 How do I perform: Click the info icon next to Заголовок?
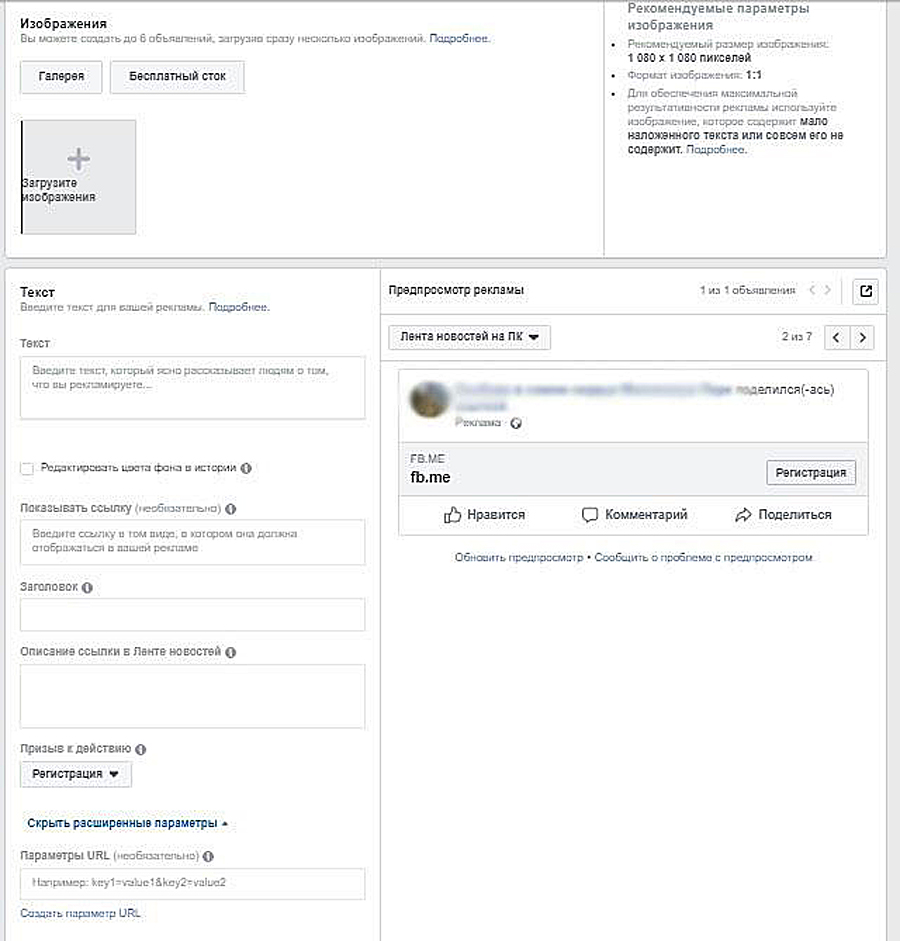(x=87, y=588)
